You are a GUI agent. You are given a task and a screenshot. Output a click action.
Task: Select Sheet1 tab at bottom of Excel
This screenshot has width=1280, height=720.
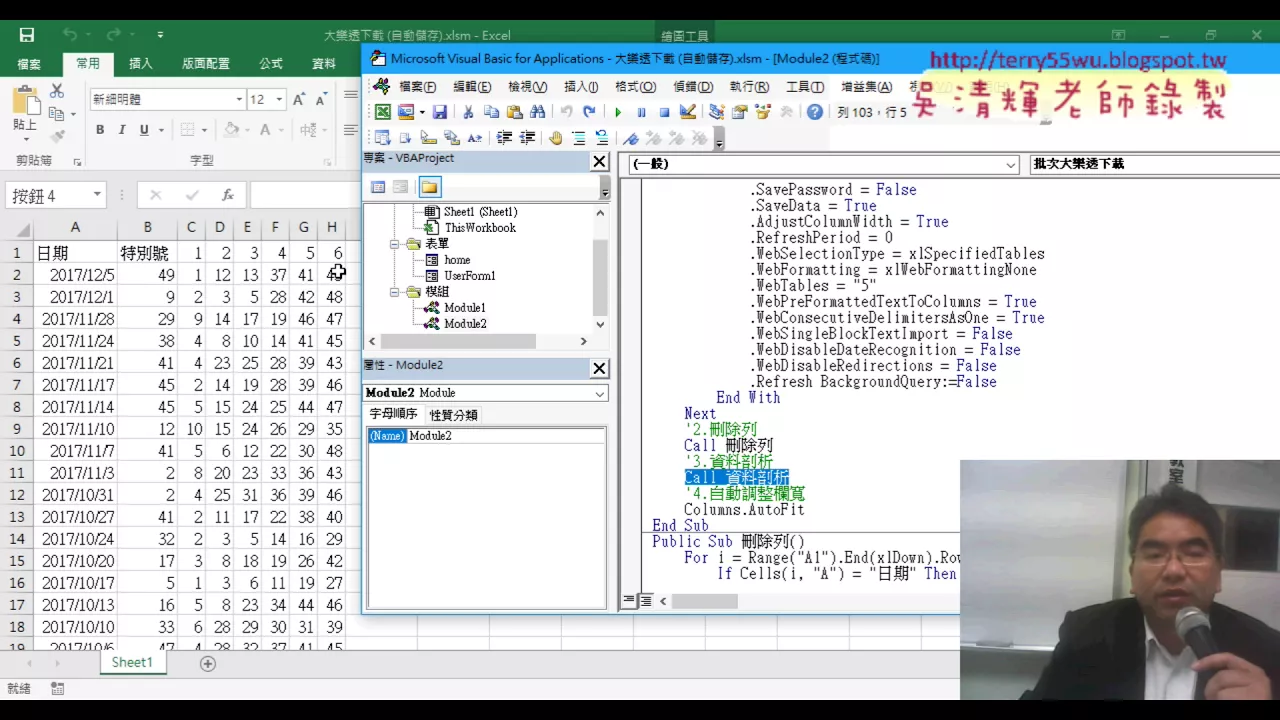[x=132, y=662]
